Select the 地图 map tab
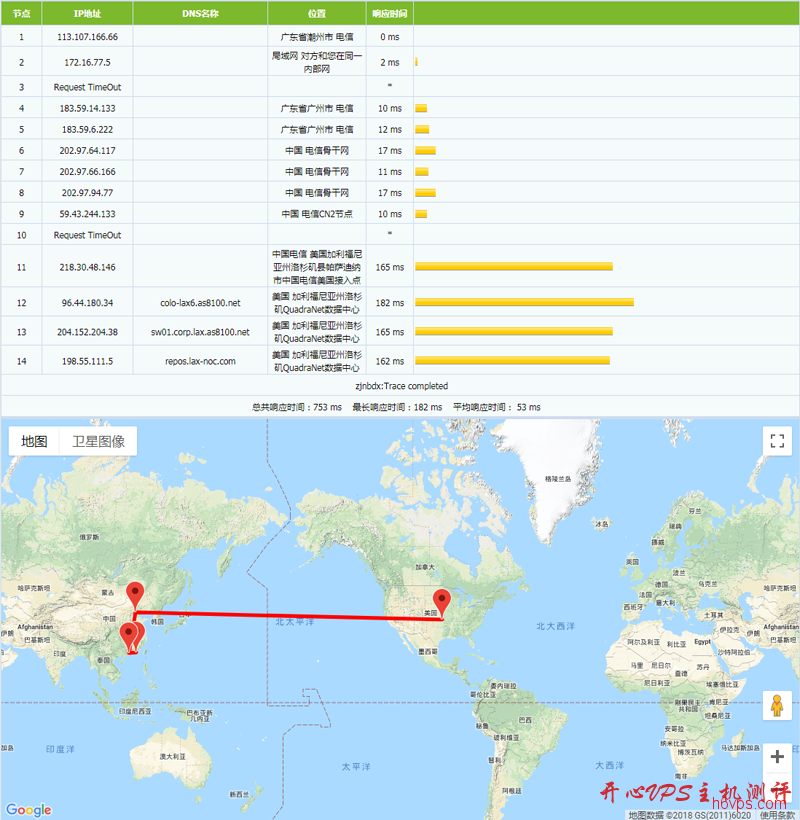This screenshot has height=820, width=800. pos(32,440)
